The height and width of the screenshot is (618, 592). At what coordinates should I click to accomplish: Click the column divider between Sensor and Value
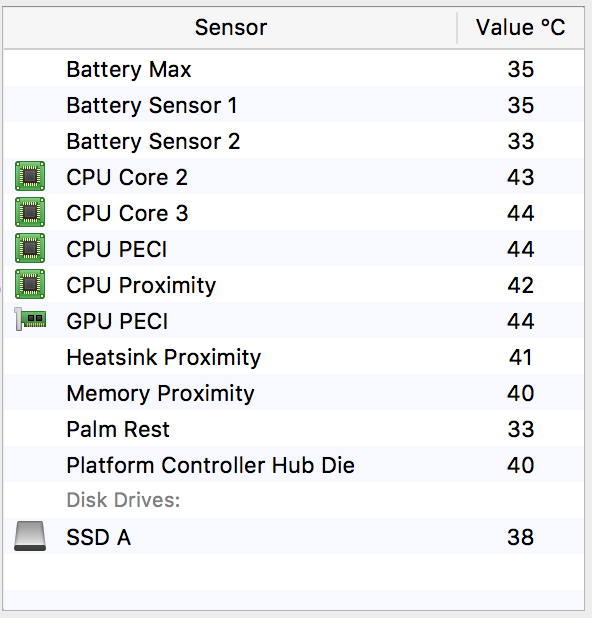[457, 28]
